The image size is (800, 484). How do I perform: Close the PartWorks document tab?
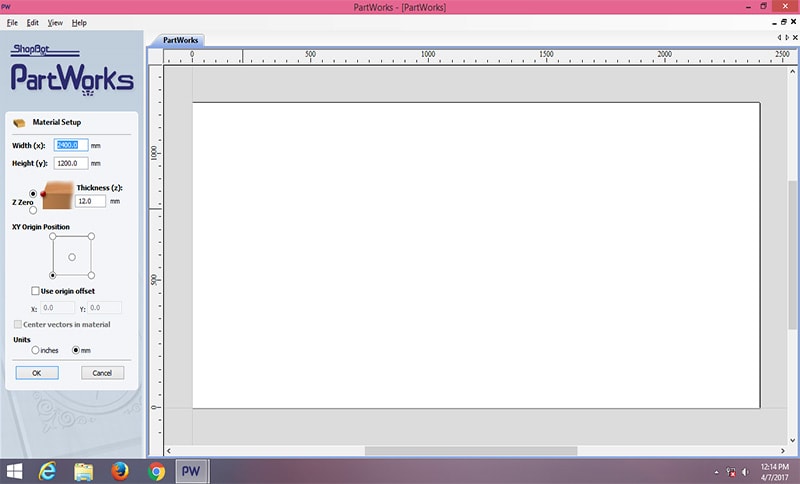(x=795, y=37)
